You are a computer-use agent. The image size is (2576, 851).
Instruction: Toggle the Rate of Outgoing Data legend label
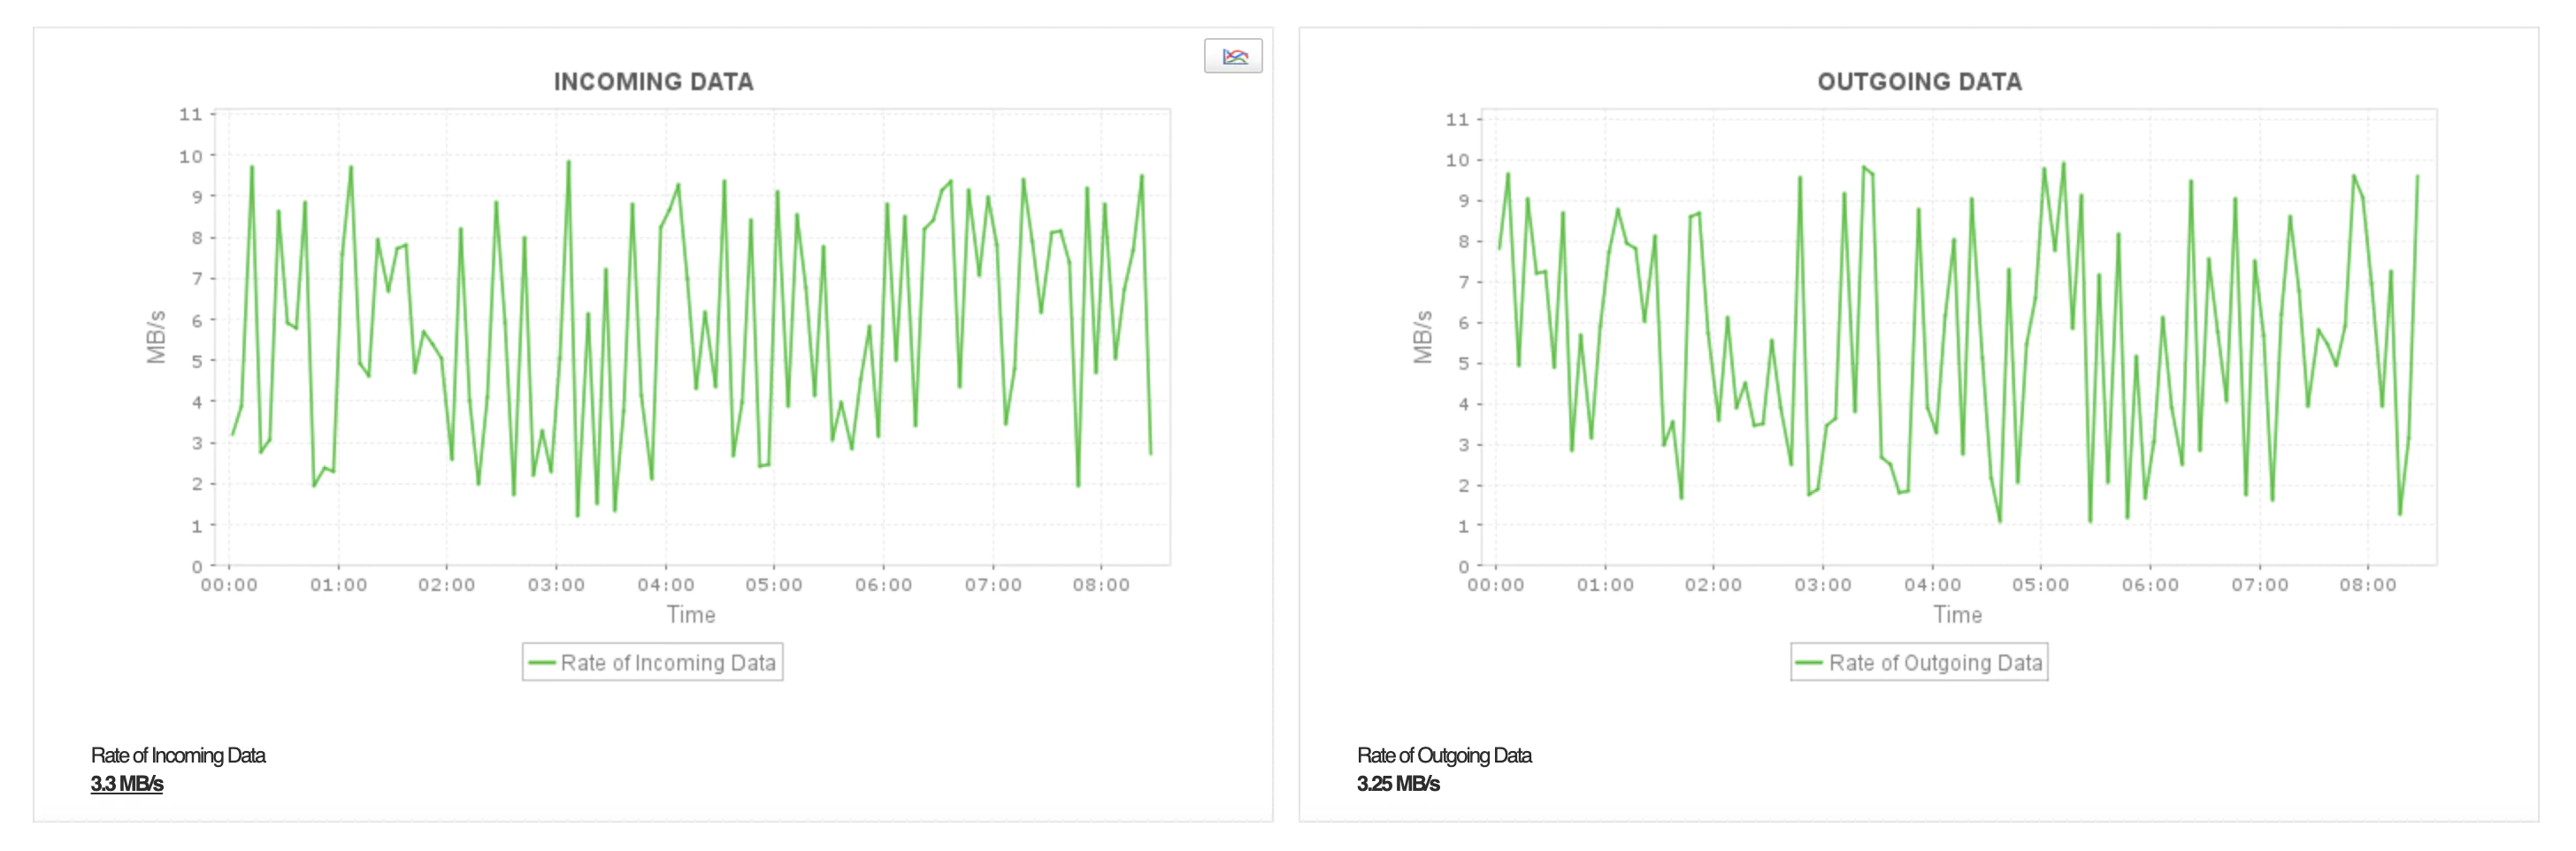point(1935,662)
